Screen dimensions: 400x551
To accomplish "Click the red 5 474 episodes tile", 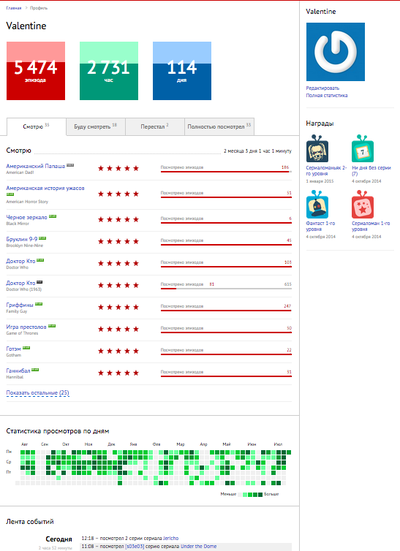I will 36,71.
